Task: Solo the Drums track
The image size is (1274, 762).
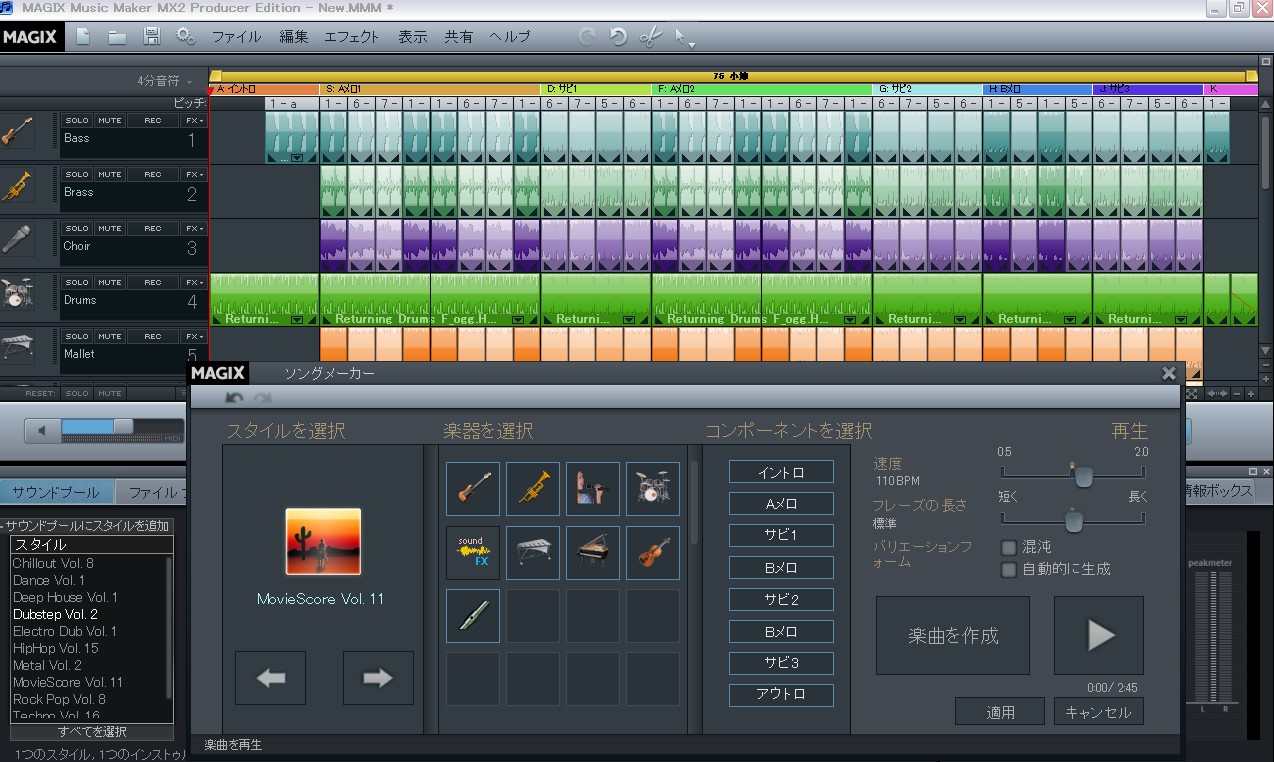Action: pyautogui.click(x=77, y=282)
